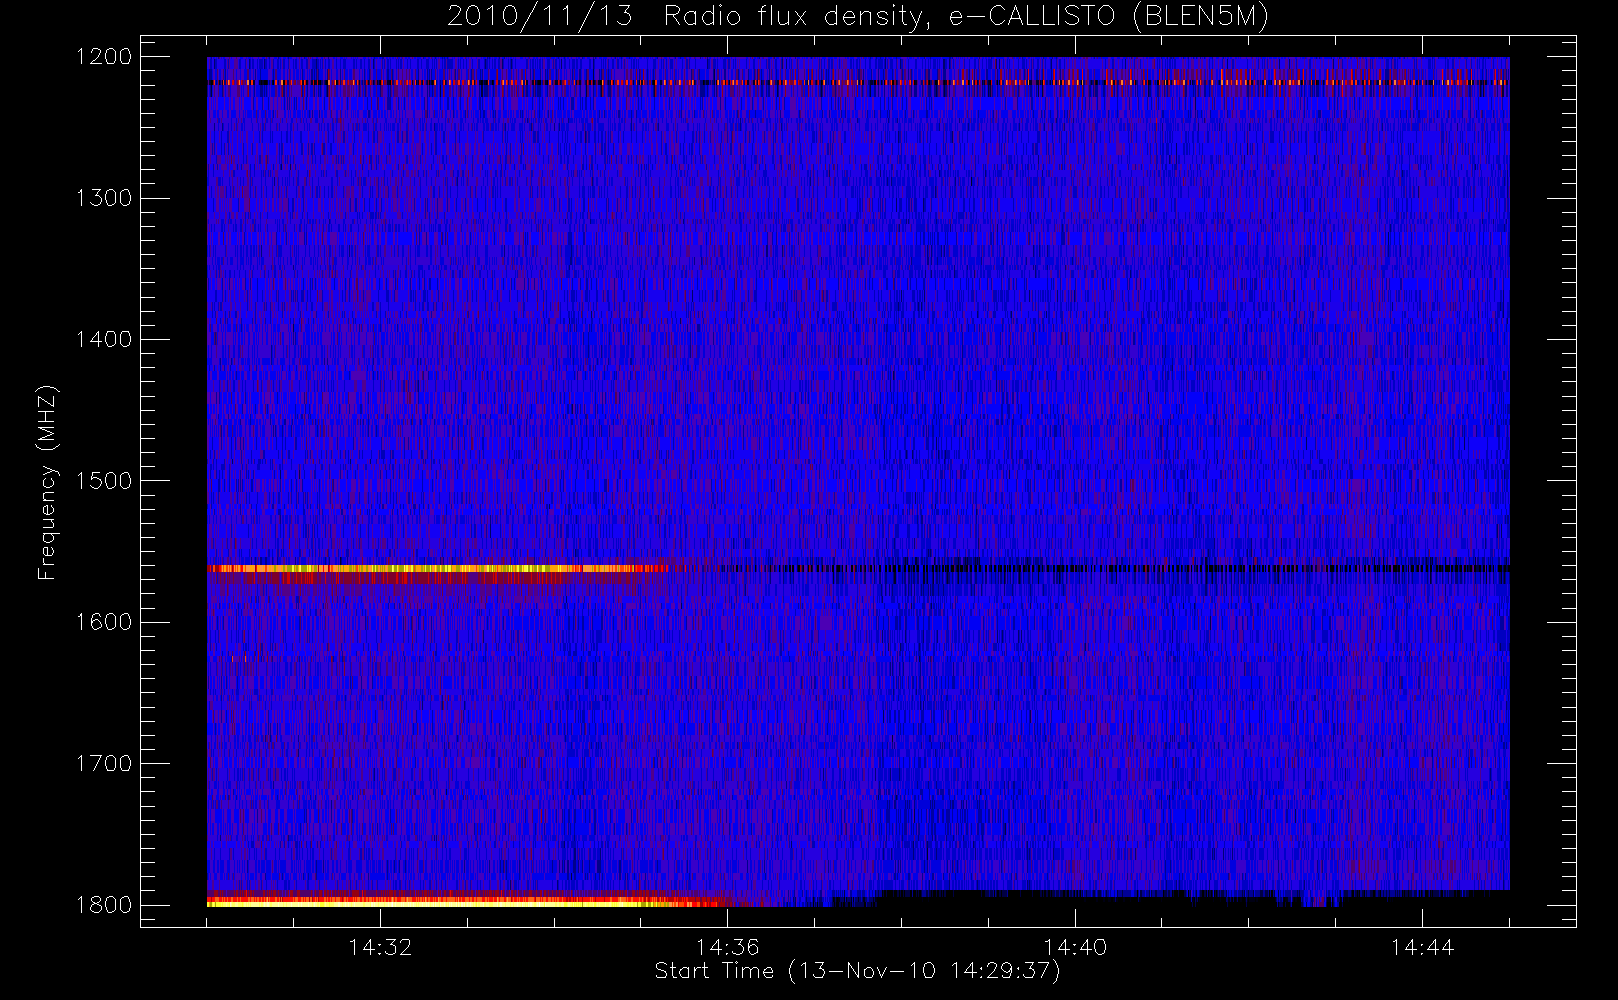The image size is (1618, 1000).
Task: Click the 'Start Time (13-Nov-10 14:29:37)' axis label
Action: click(x=857, y=971)
